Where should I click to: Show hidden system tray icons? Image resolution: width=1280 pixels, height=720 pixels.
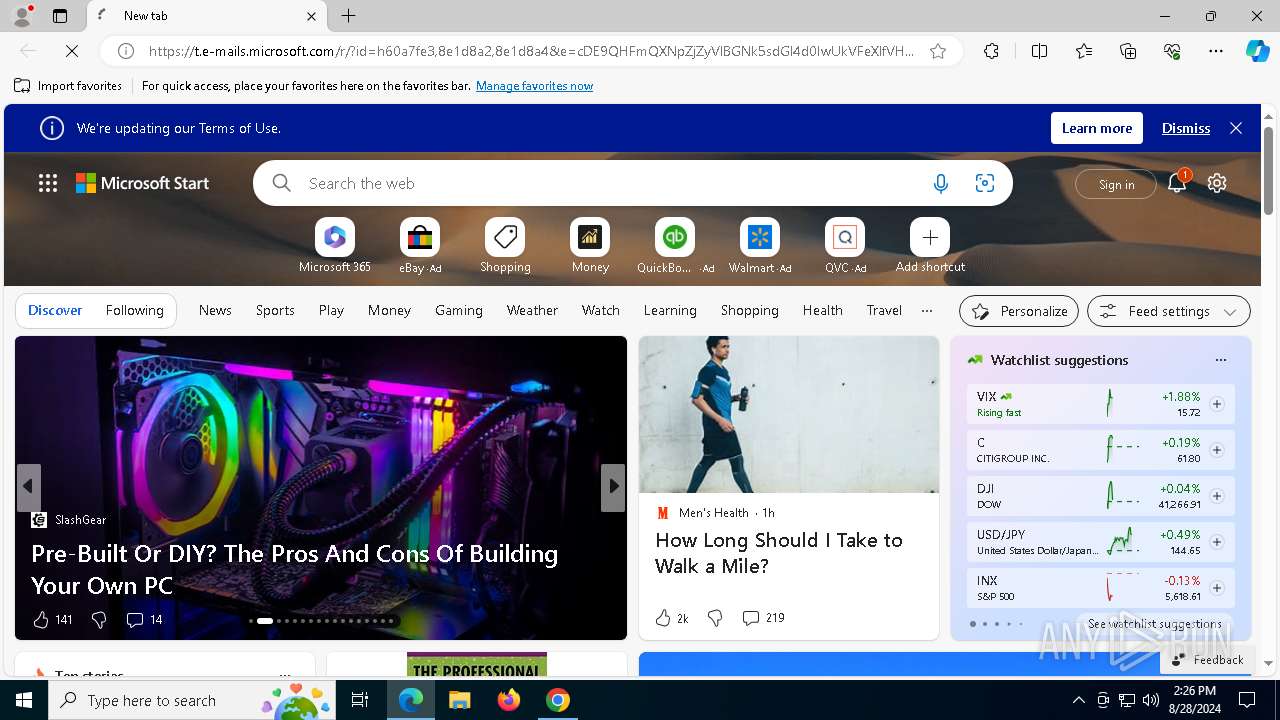click(x=1078, y=700)
